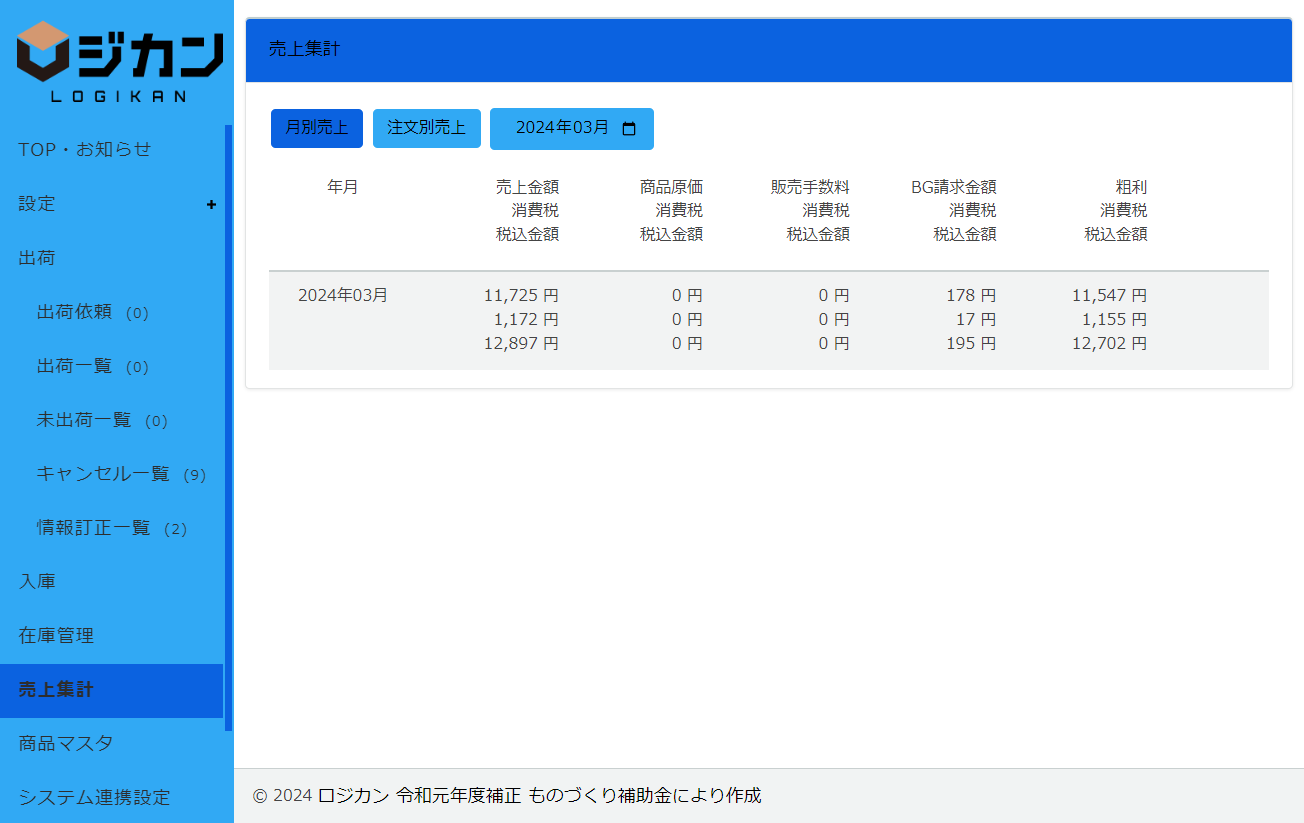Open 在庫管理 page
Image resolution: width=1304 pixels, height=823 pixels.
pos(56,636)
